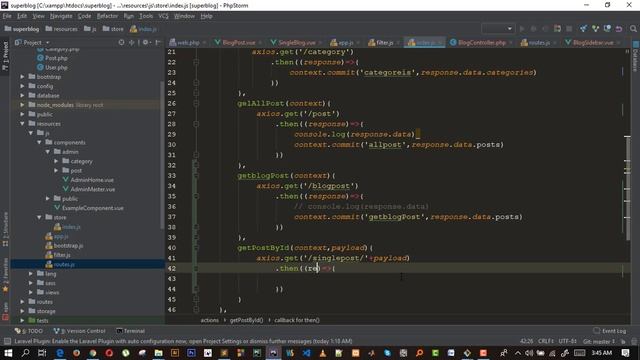Viewport: 640px width, 360px height.
Task: Click the superblog breadcrumb in navigation bar
Action: tap(22, 29)
